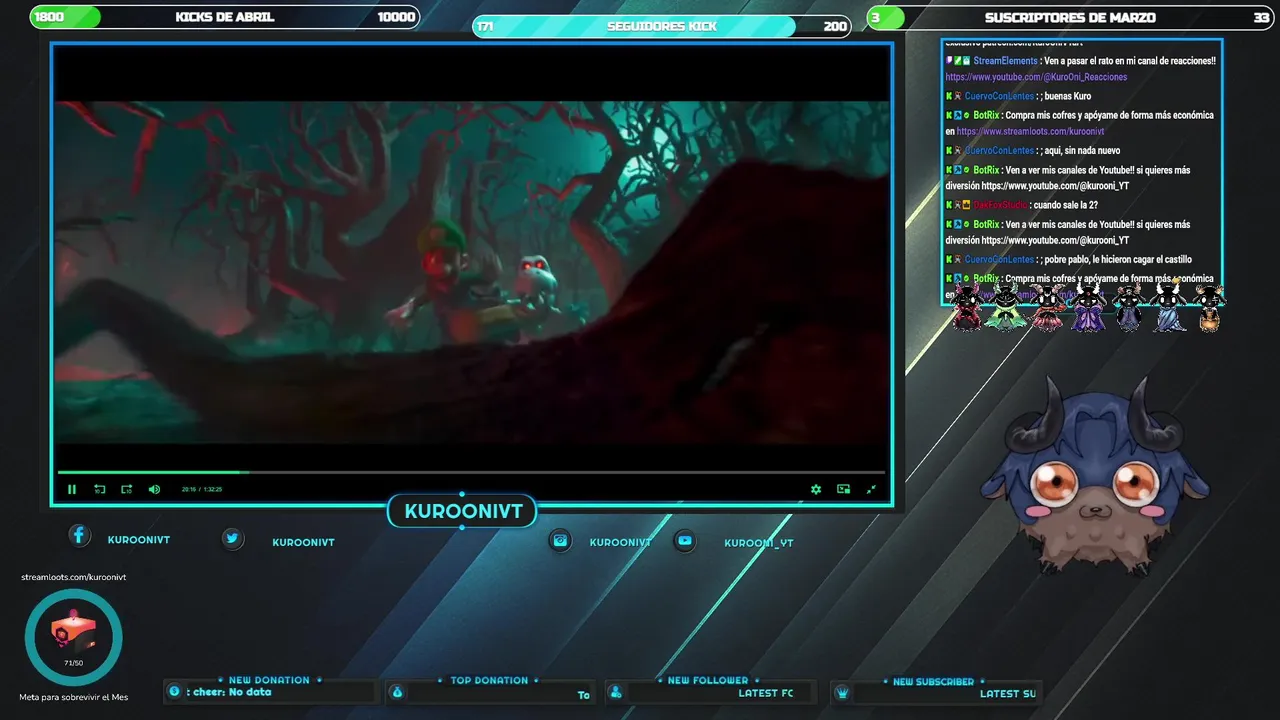
Task: Click the New Follower header label
Action: tap(708, 680)
